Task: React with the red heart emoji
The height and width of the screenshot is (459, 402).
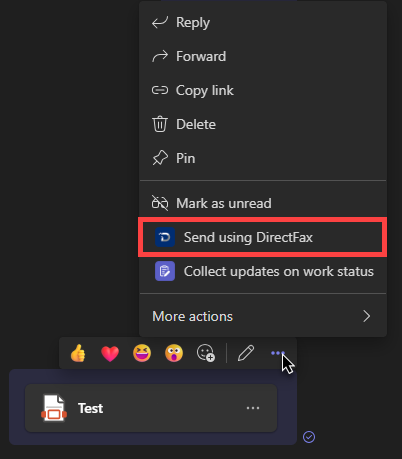Action: [110, 354]
